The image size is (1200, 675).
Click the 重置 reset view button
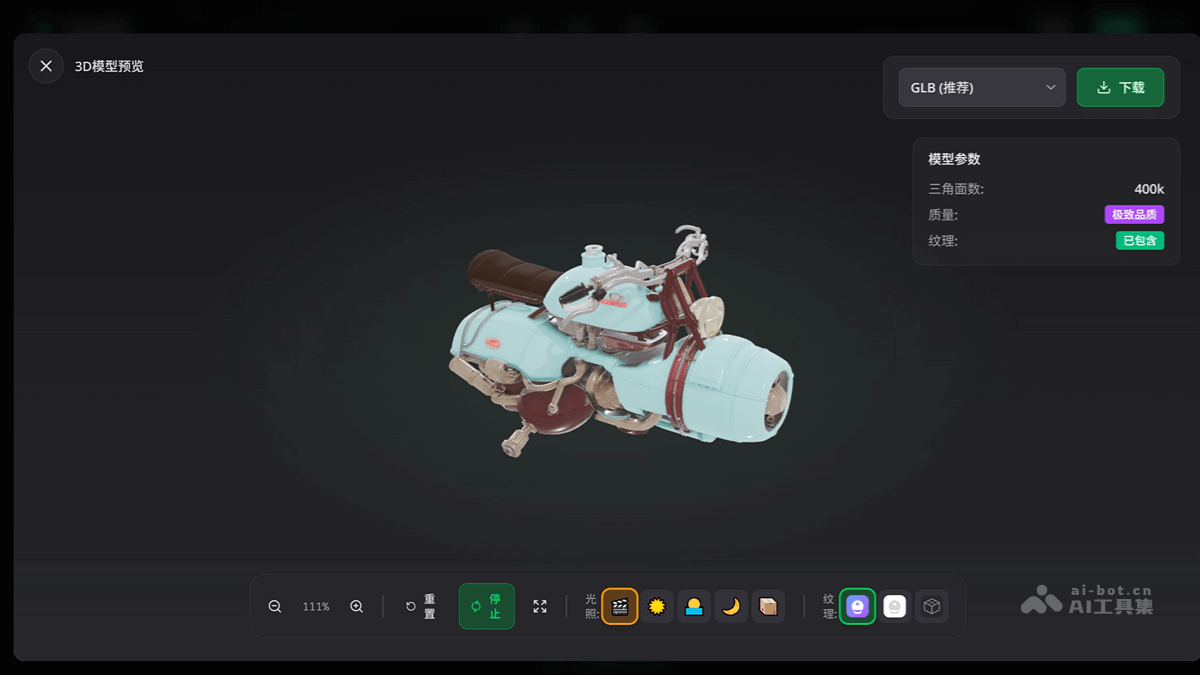tap(421, 607)
